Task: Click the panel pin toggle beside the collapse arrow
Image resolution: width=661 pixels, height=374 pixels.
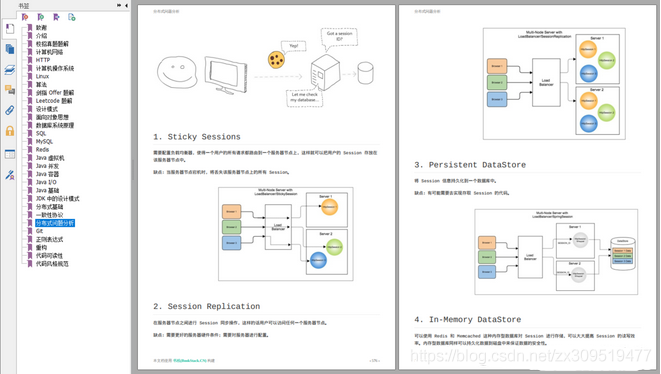Action: (x=119, y=5)
